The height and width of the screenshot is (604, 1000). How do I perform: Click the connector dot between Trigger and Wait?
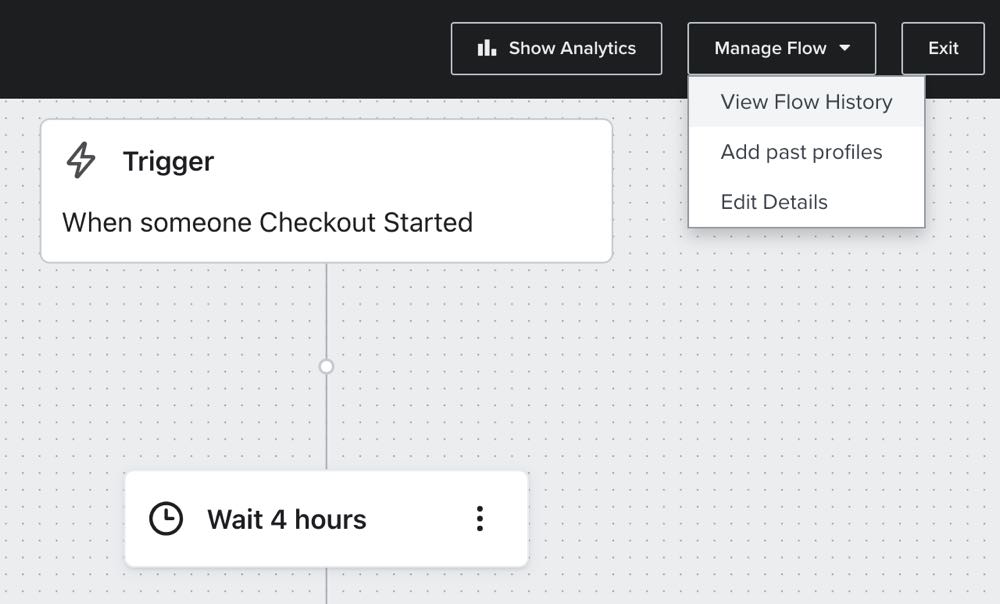click(x=327, y=366)
